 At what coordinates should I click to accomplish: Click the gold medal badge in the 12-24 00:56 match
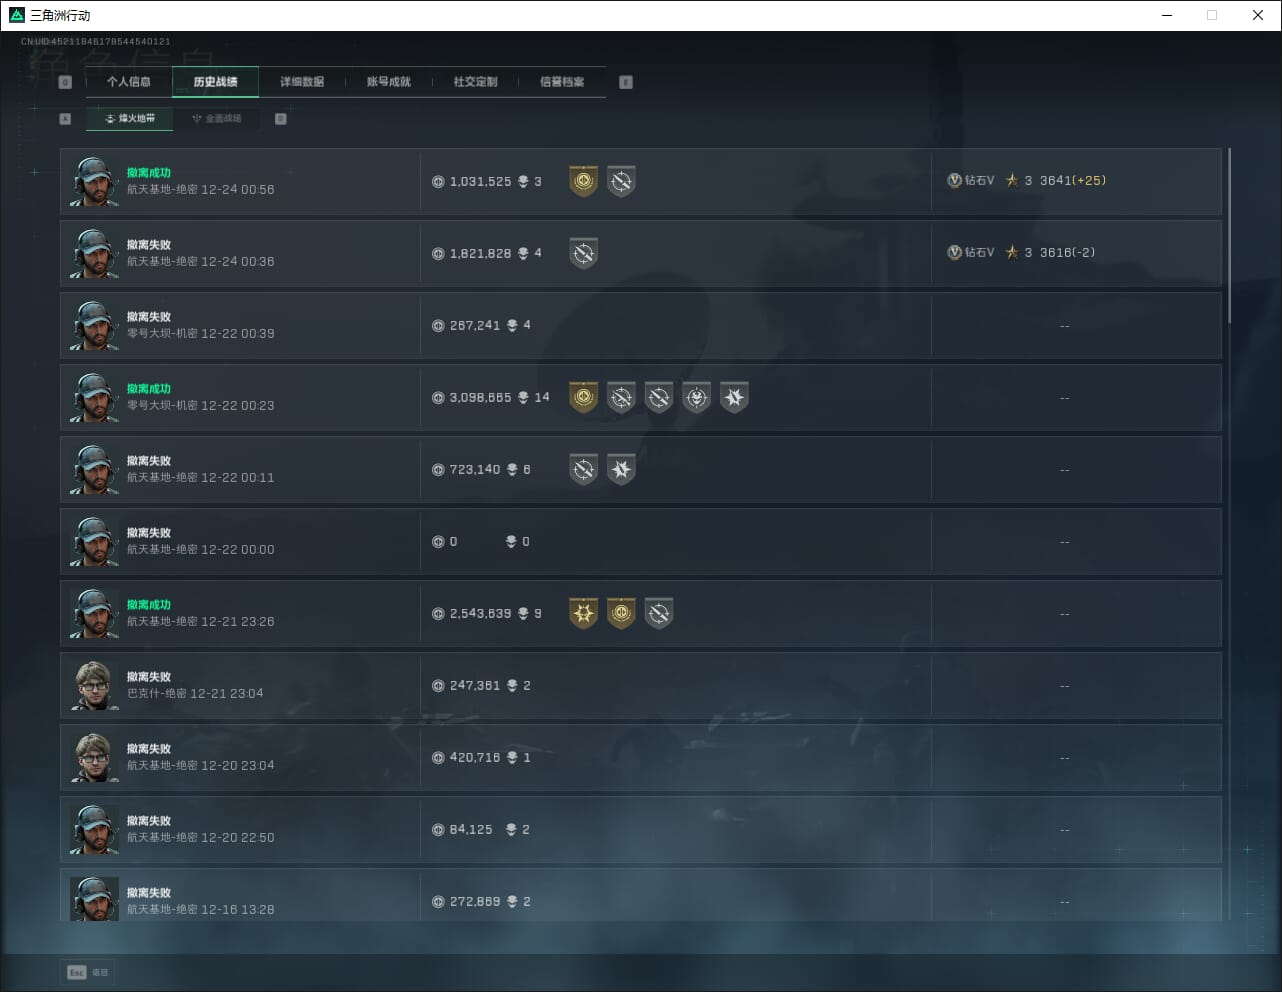point(583,181)
